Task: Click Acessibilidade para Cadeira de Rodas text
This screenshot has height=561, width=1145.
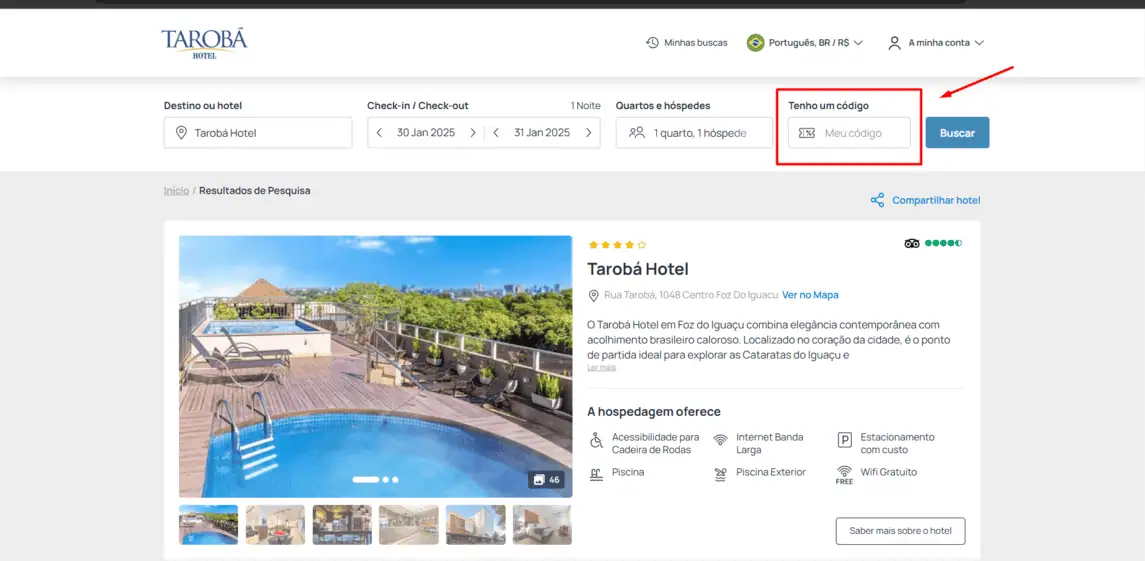Action: [x=656, y=443]
